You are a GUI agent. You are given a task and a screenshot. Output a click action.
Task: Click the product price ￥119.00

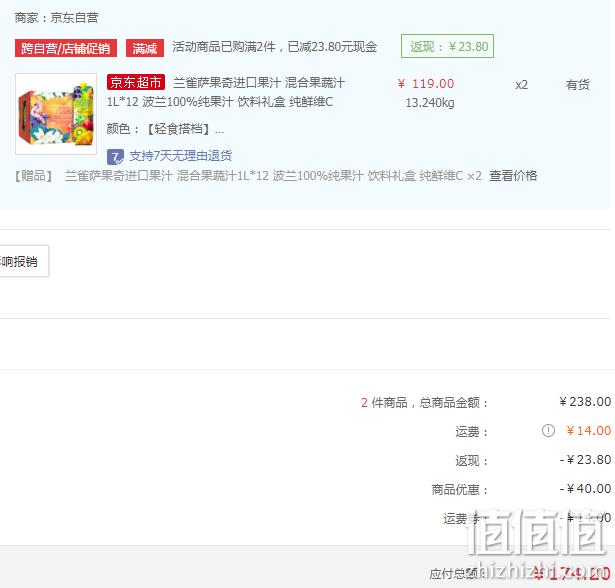point(426,84)
